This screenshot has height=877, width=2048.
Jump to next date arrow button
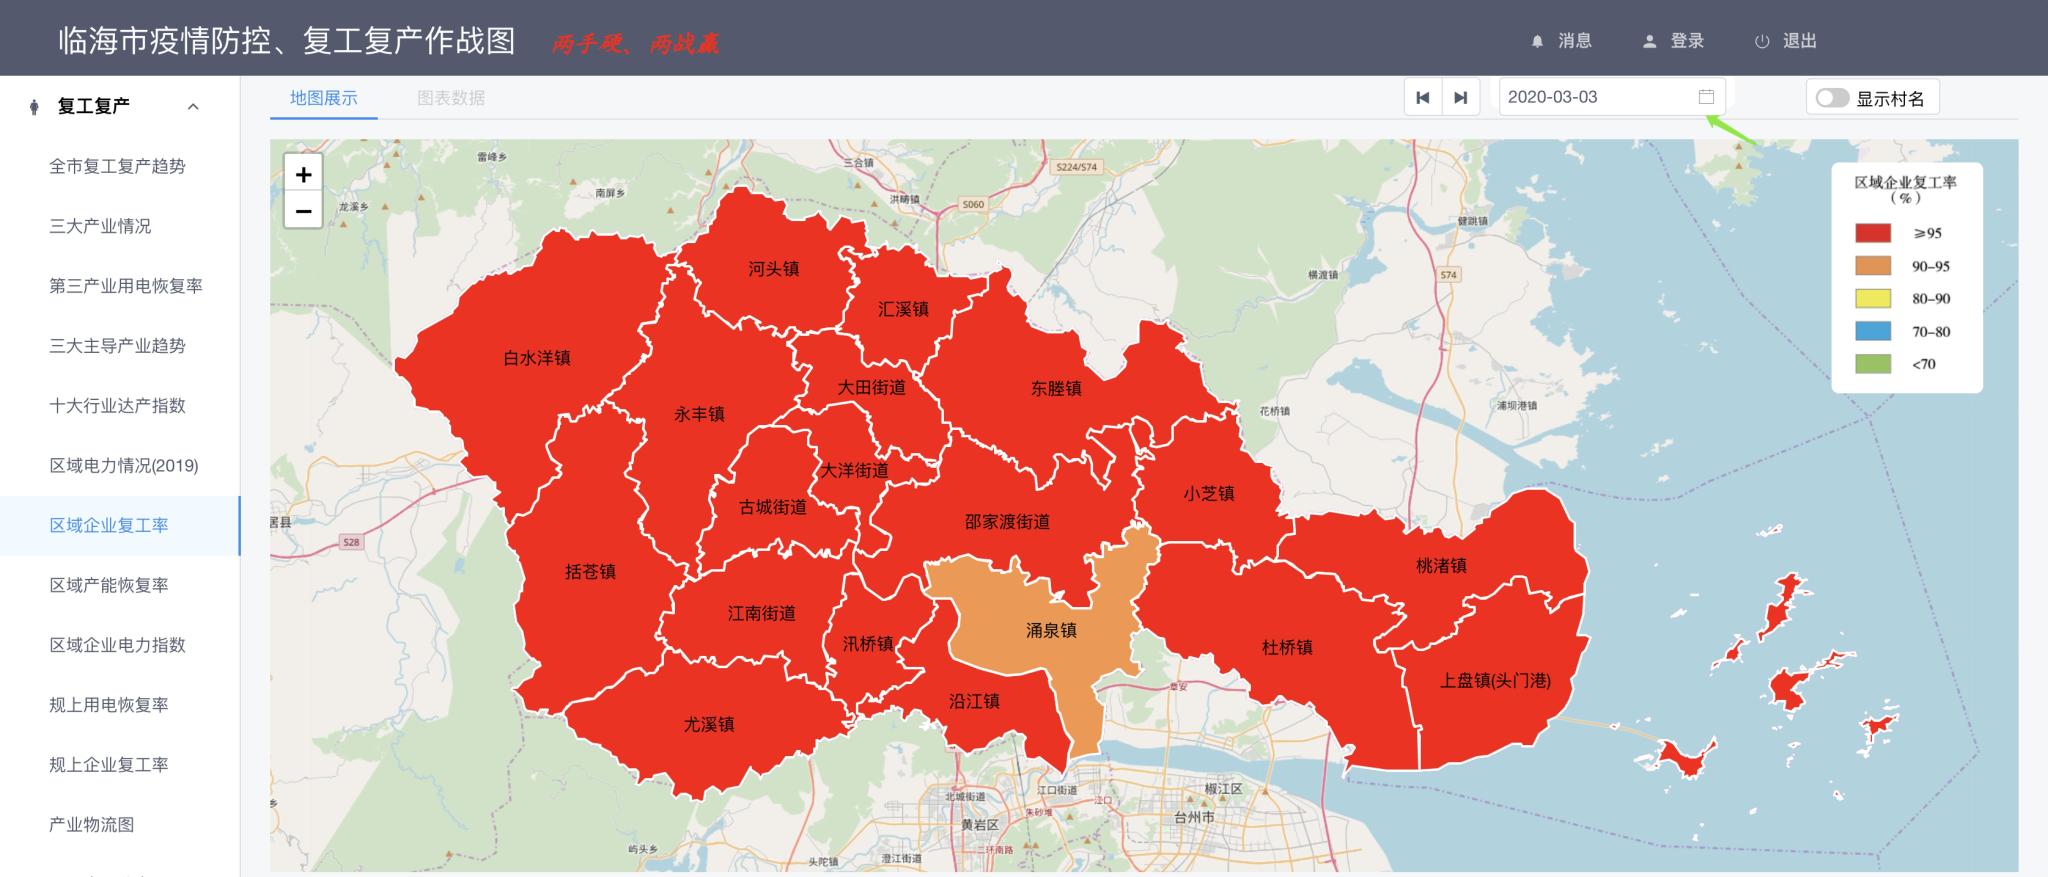1460,98
